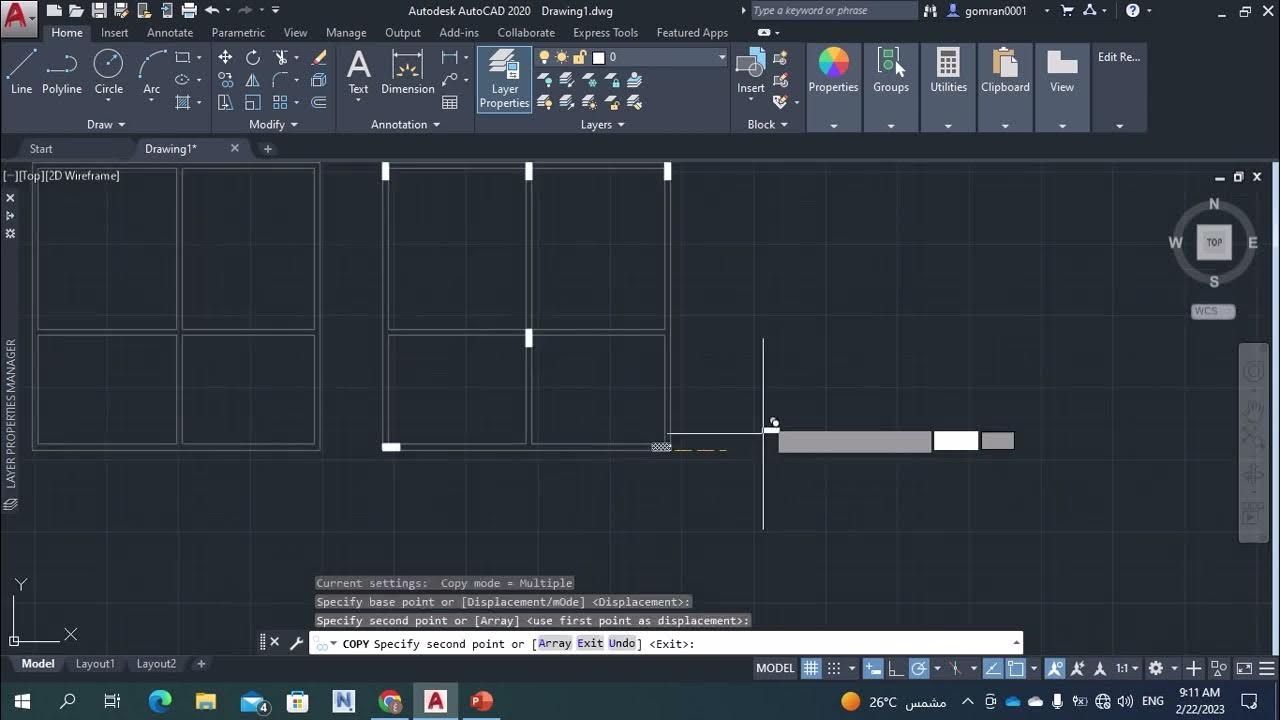
Task: Open the rectangle tool dropdown arrow
Action: click(199, 58)
